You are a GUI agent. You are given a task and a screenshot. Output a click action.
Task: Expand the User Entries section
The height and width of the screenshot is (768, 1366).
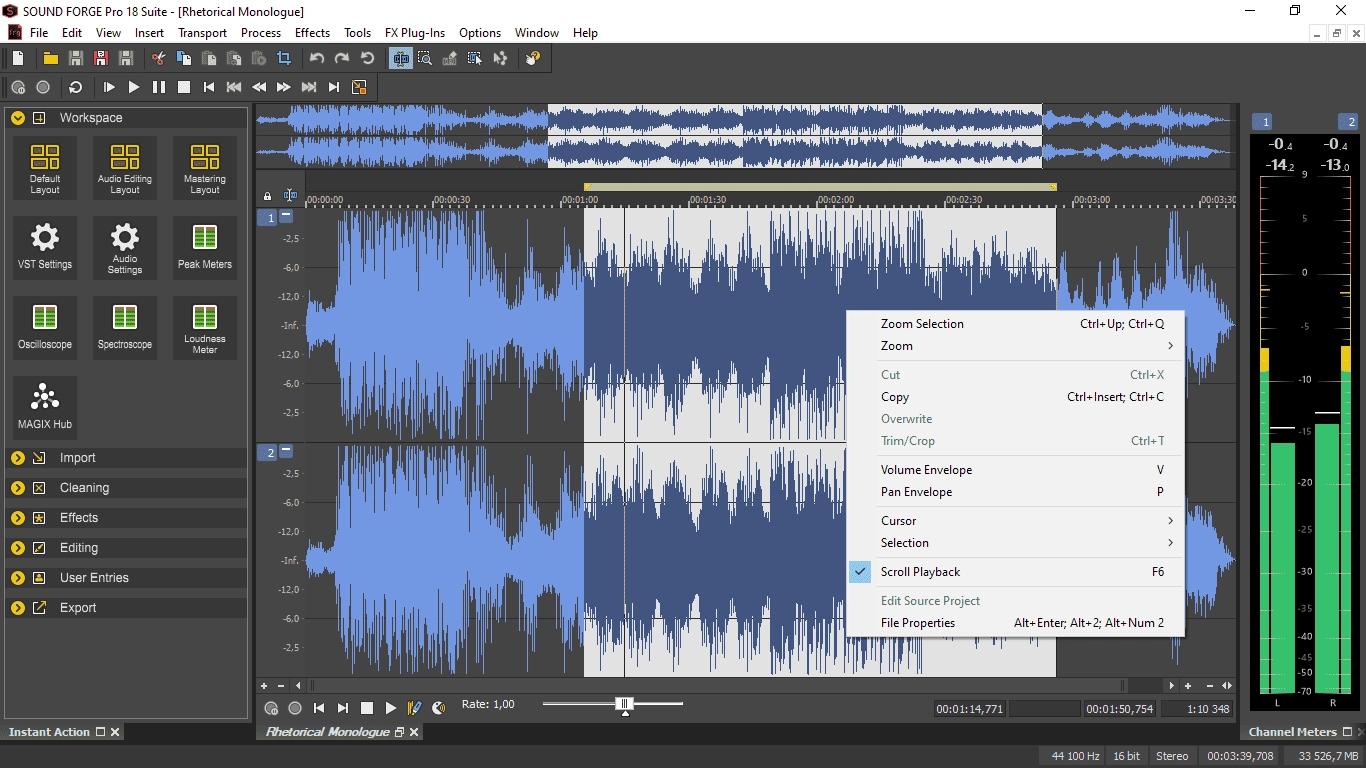point(17,578)
